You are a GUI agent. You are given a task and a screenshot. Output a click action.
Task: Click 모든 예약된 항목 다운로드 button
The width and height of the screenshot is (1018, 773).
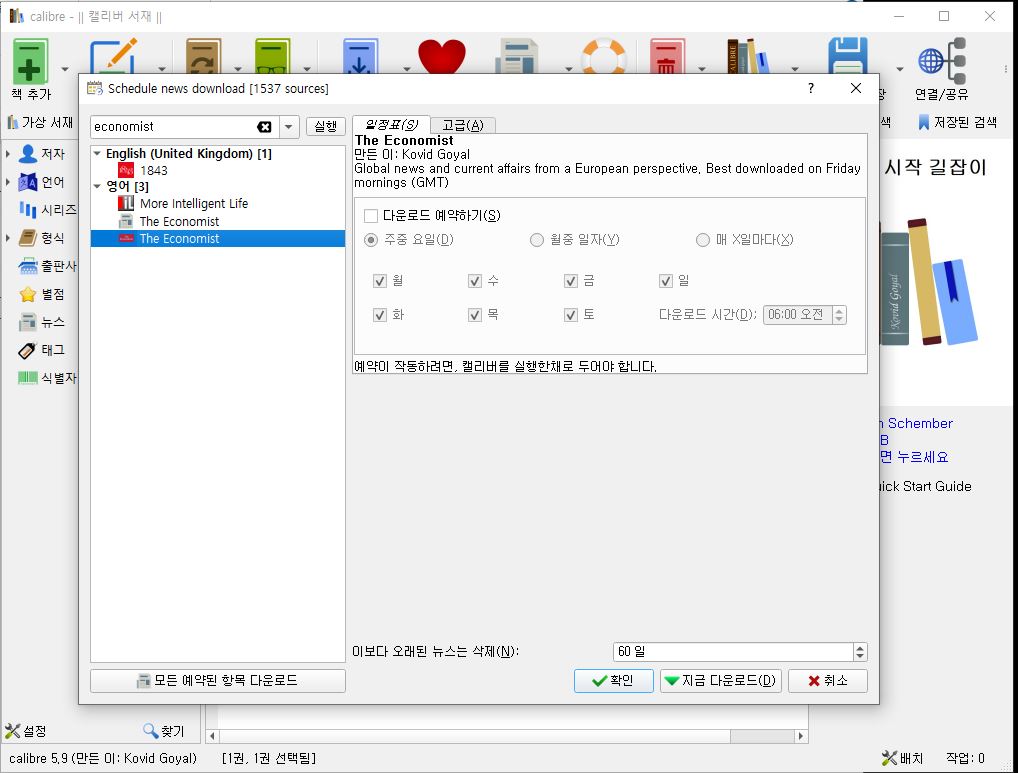click(x=217, y=680)
